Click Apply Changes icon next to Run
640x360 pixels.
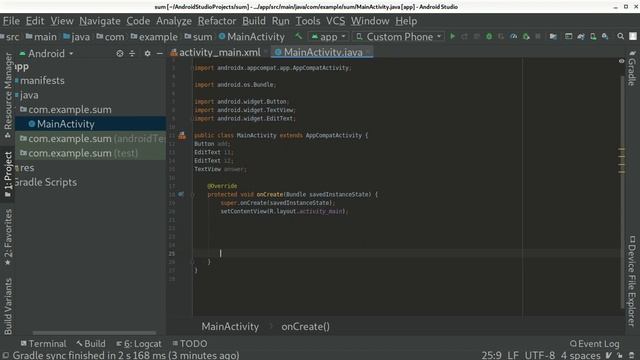pos(464,36)
